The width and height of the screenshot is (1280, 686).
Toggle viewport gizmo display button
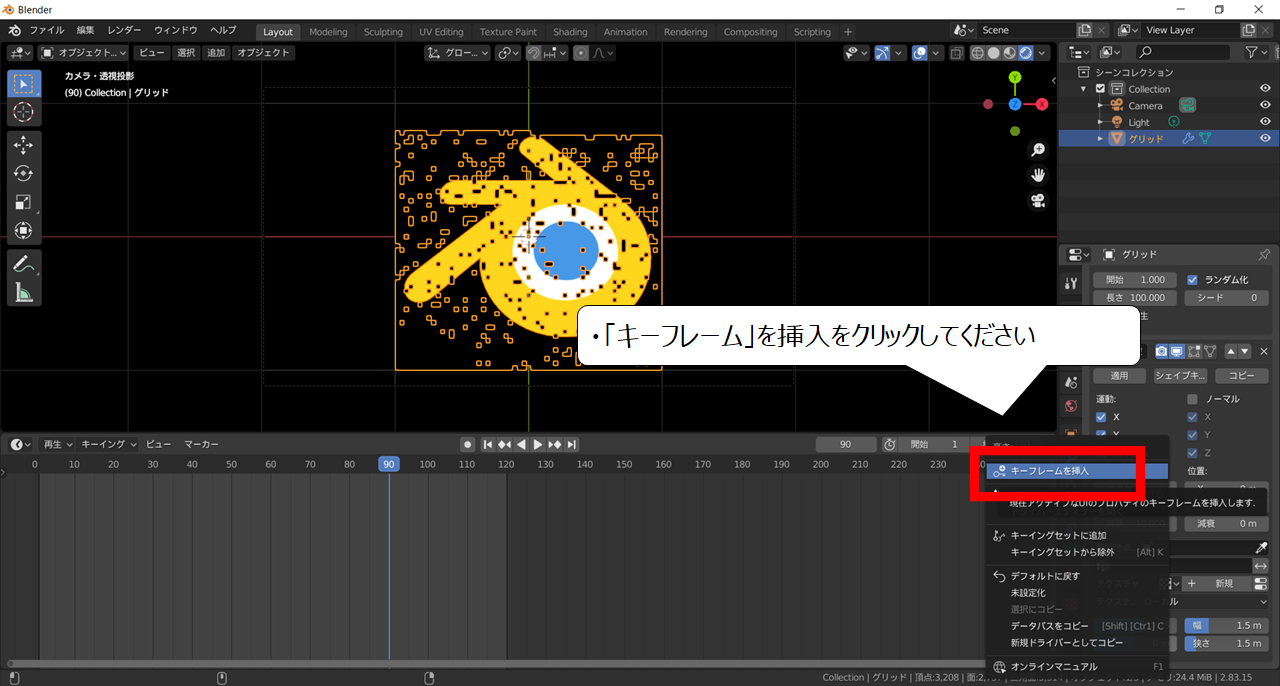(x=882, y=53)
